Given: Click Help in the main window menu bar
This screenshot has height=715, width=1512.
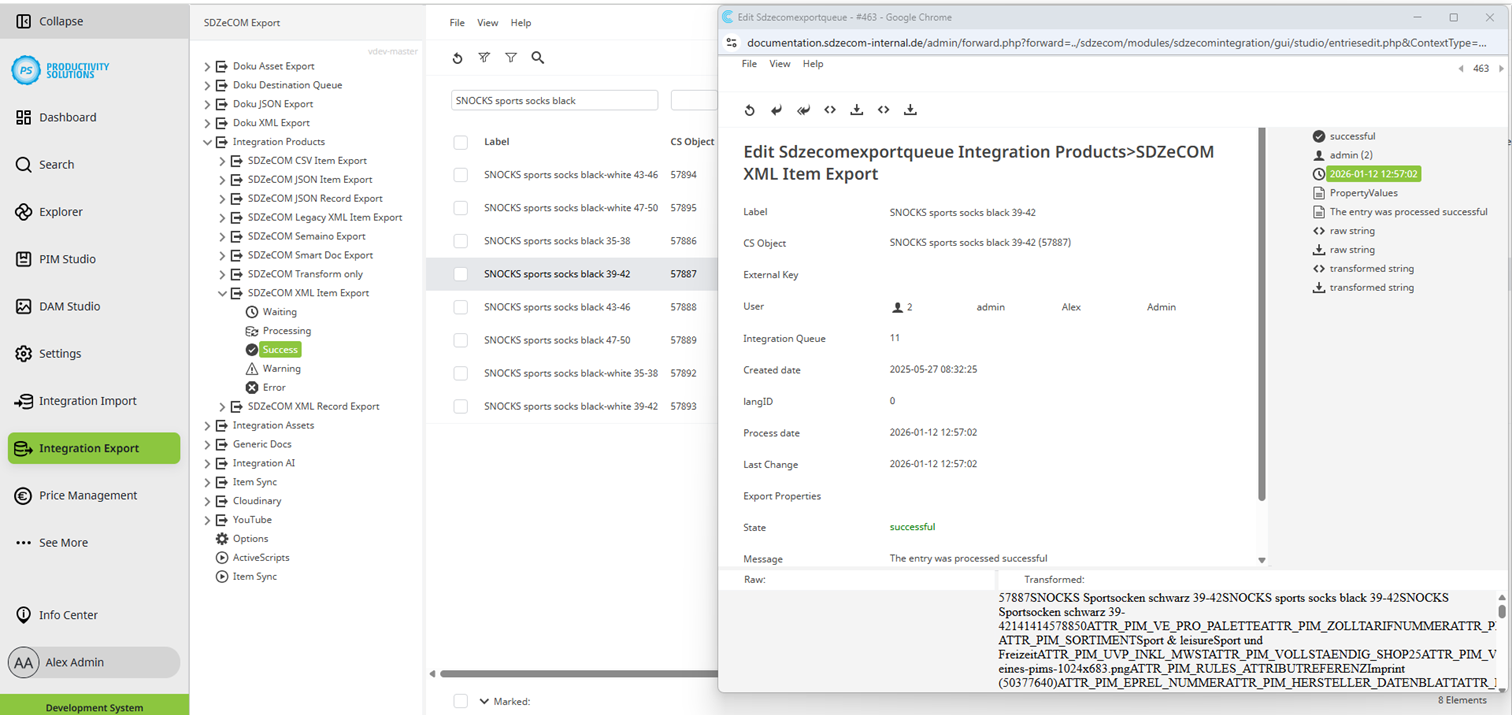Looking at the screenshot, I should pyautogui.click(x=519, y=22).
